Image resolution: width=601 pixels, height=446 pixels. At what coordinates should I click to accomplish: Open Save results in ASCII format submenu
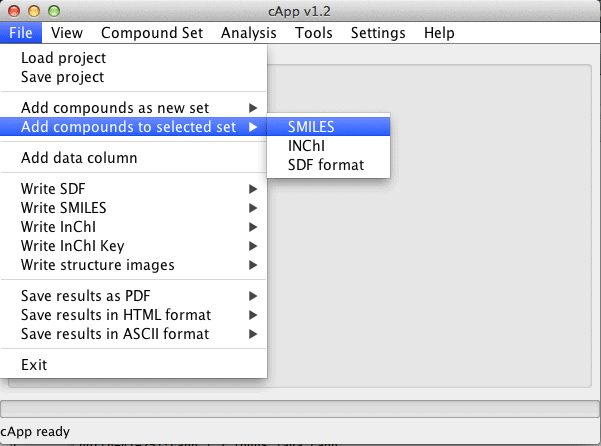(133, 334)
